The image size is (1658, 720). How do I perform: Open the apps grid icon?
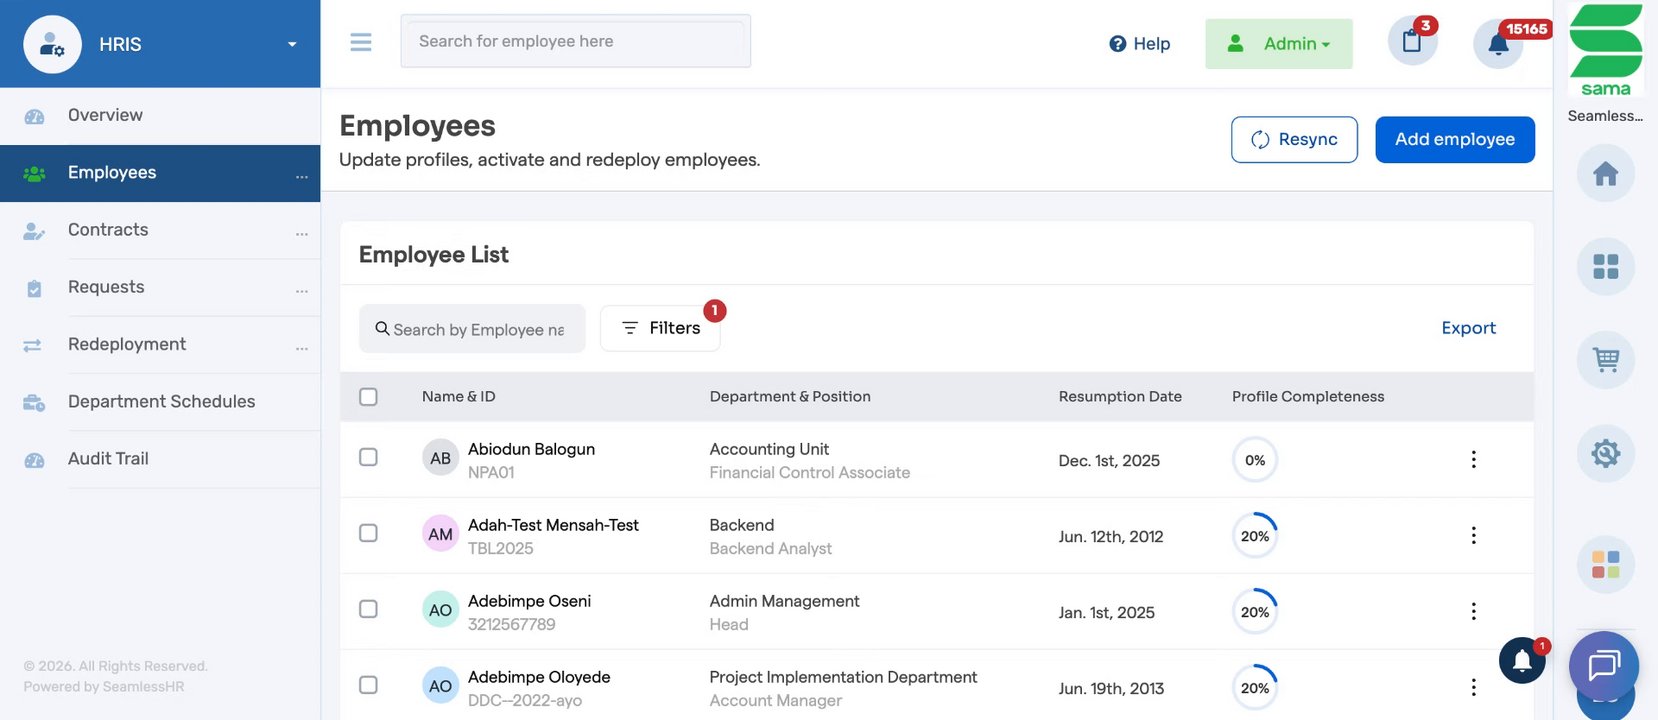[x=1605, y=267]
